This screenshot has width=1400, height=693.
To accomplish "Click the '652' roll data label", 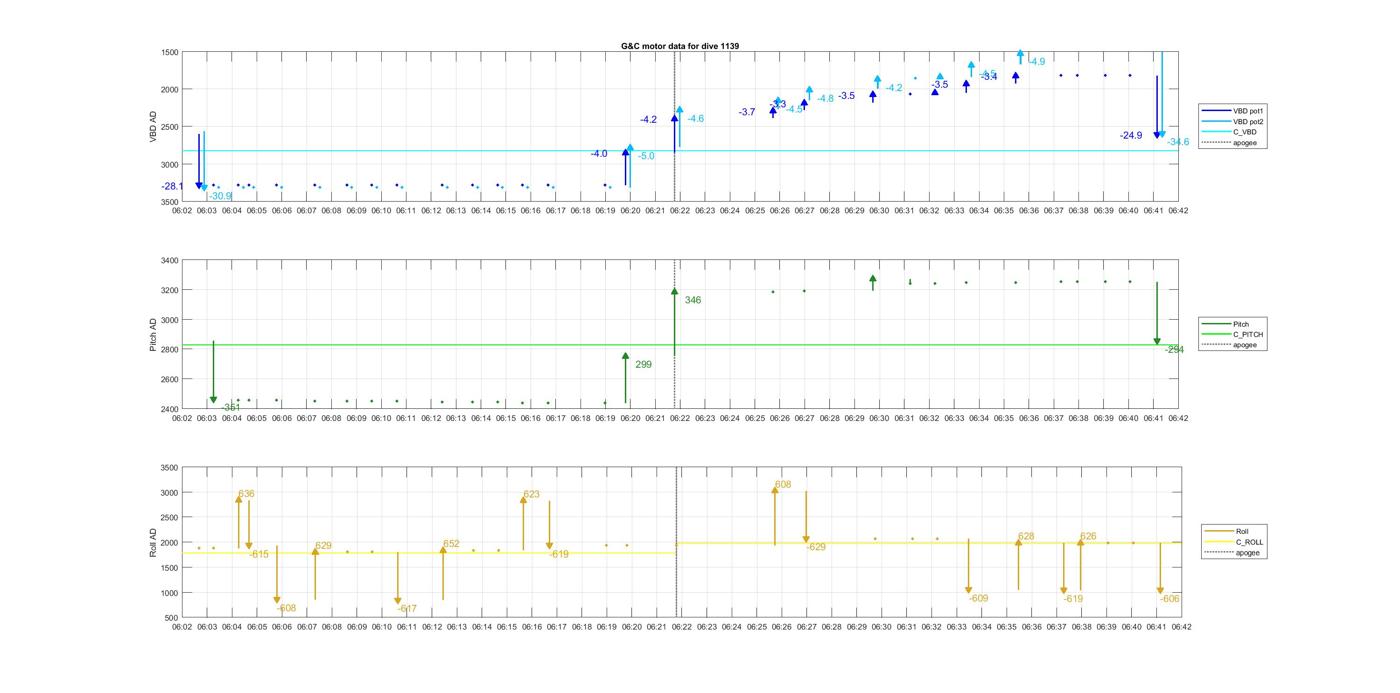I will (451, 544).
